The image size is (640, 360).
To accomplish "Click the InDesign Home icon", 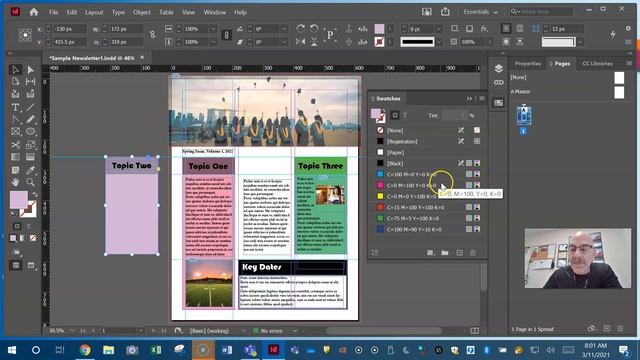I will [33, 12].
